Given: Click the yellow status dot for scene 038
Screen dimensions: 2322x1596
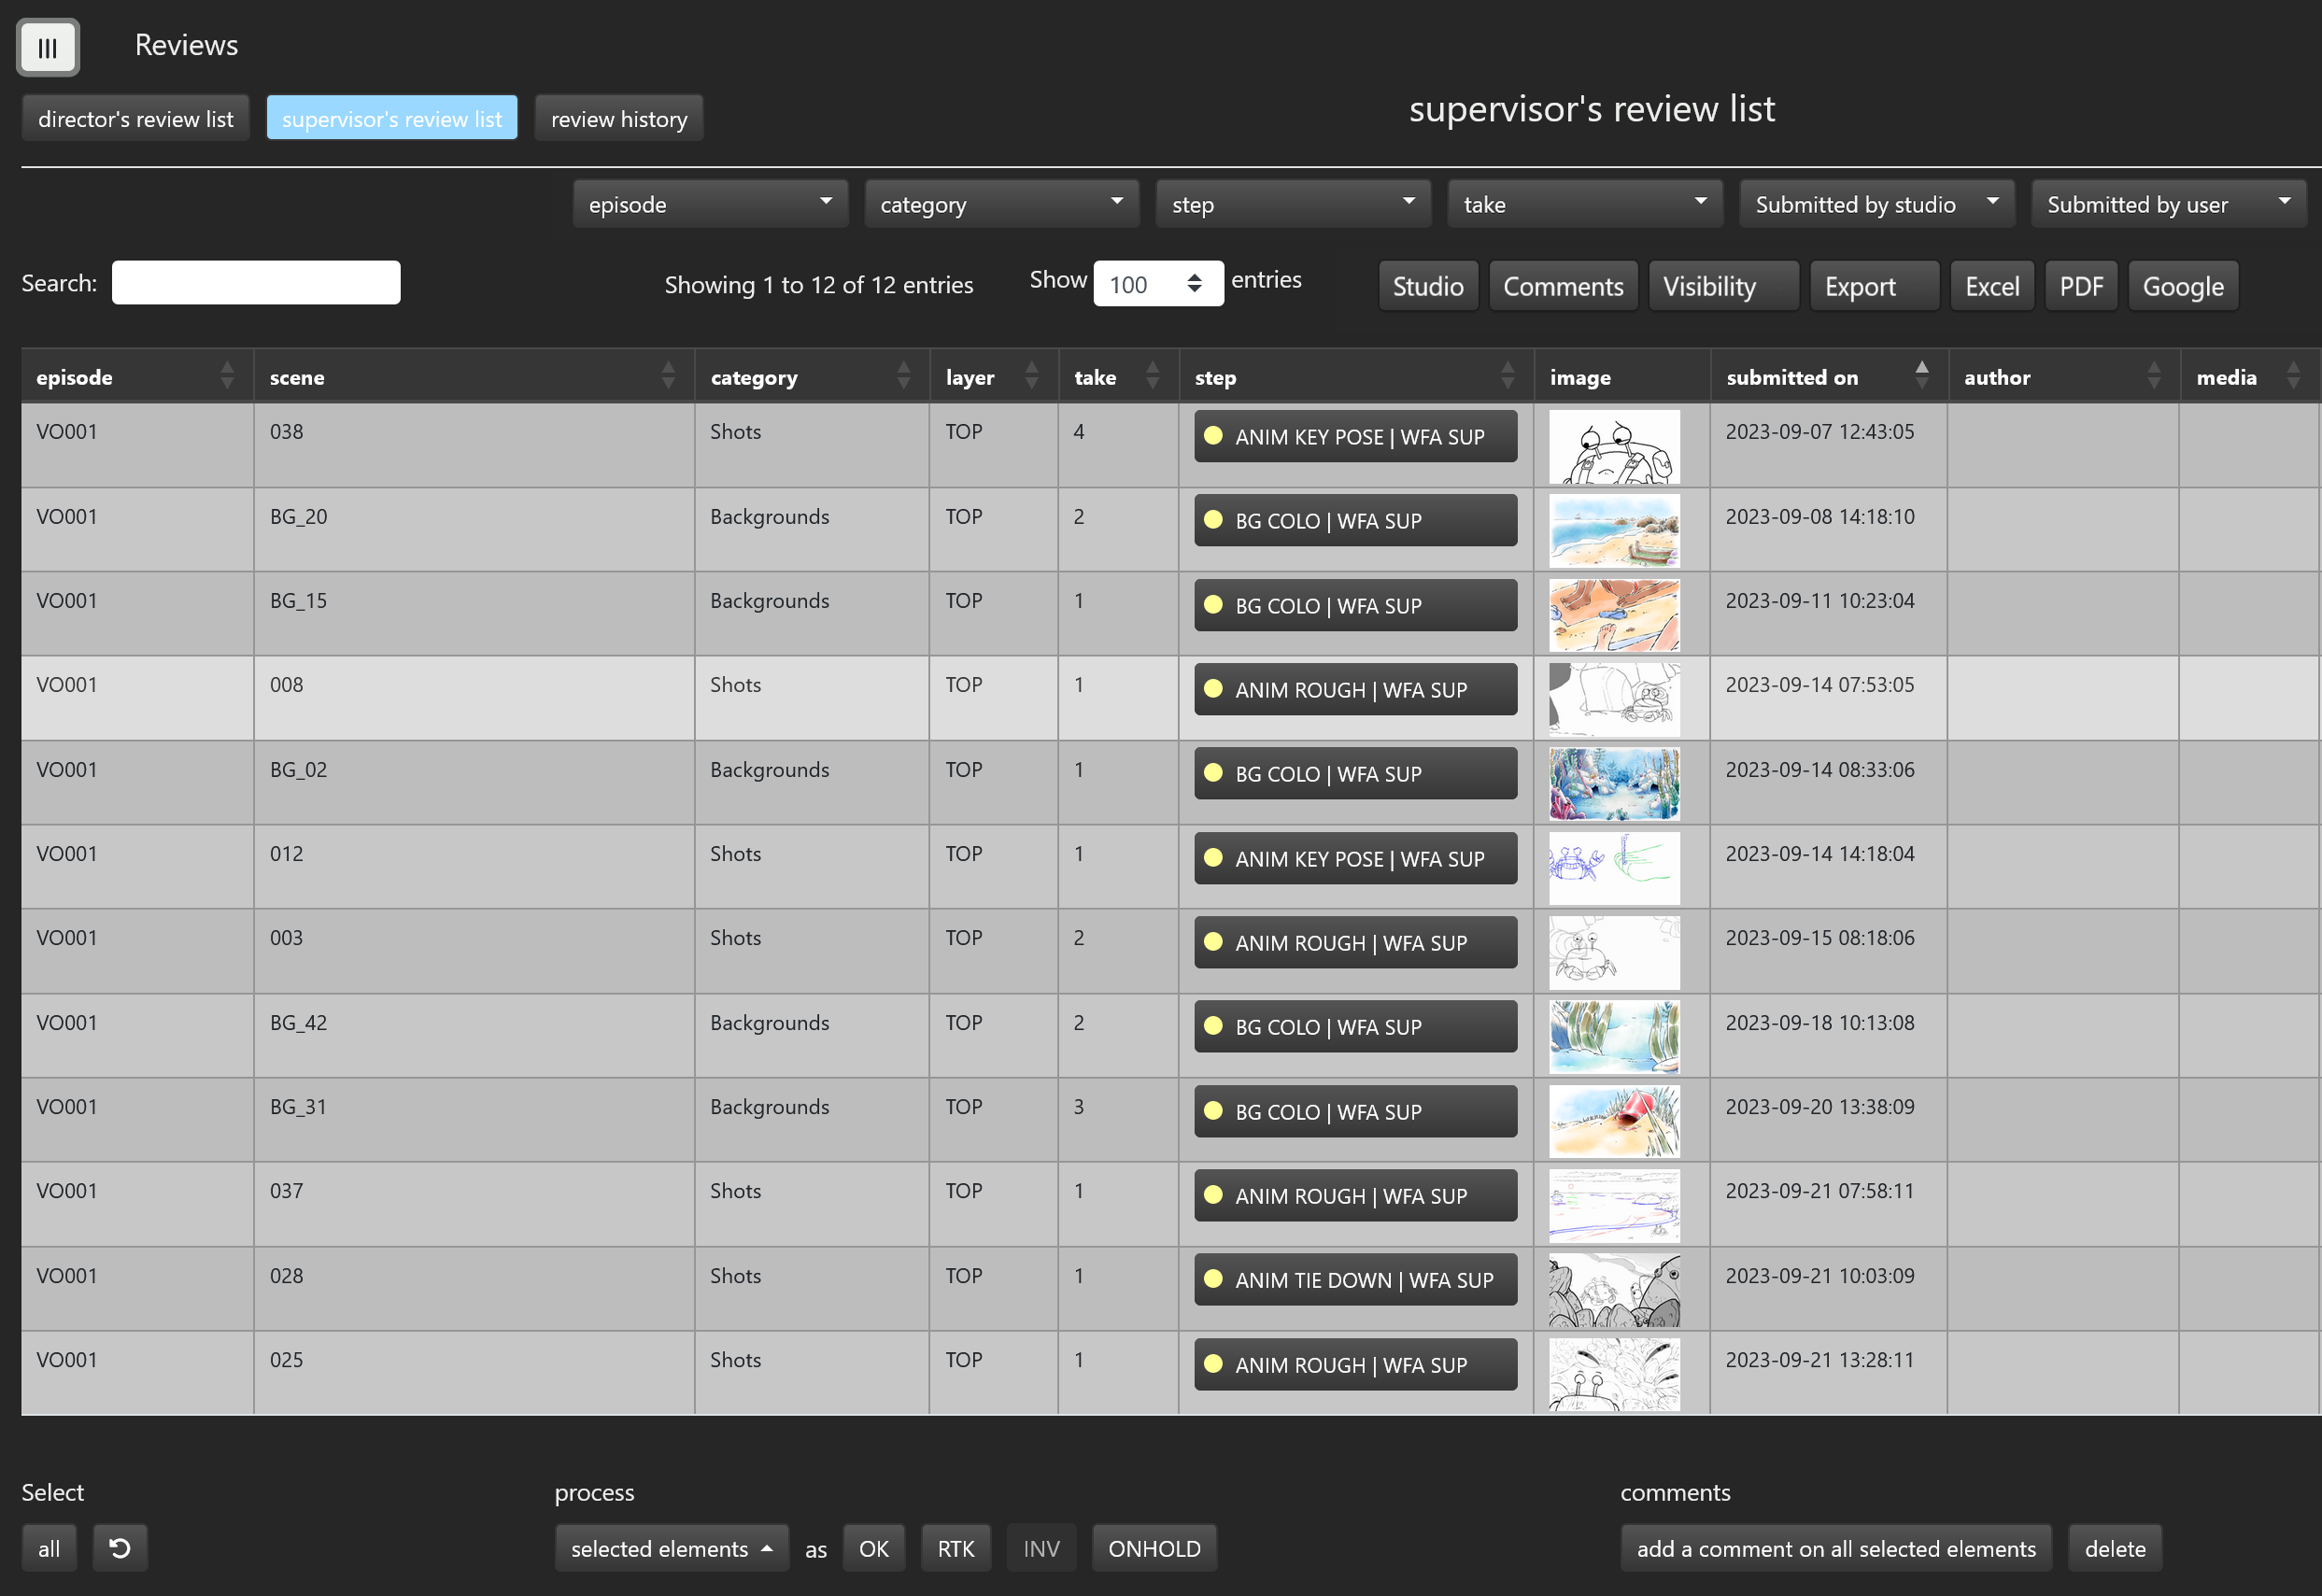Looking at the screenshot, I should pos(1213,436).
